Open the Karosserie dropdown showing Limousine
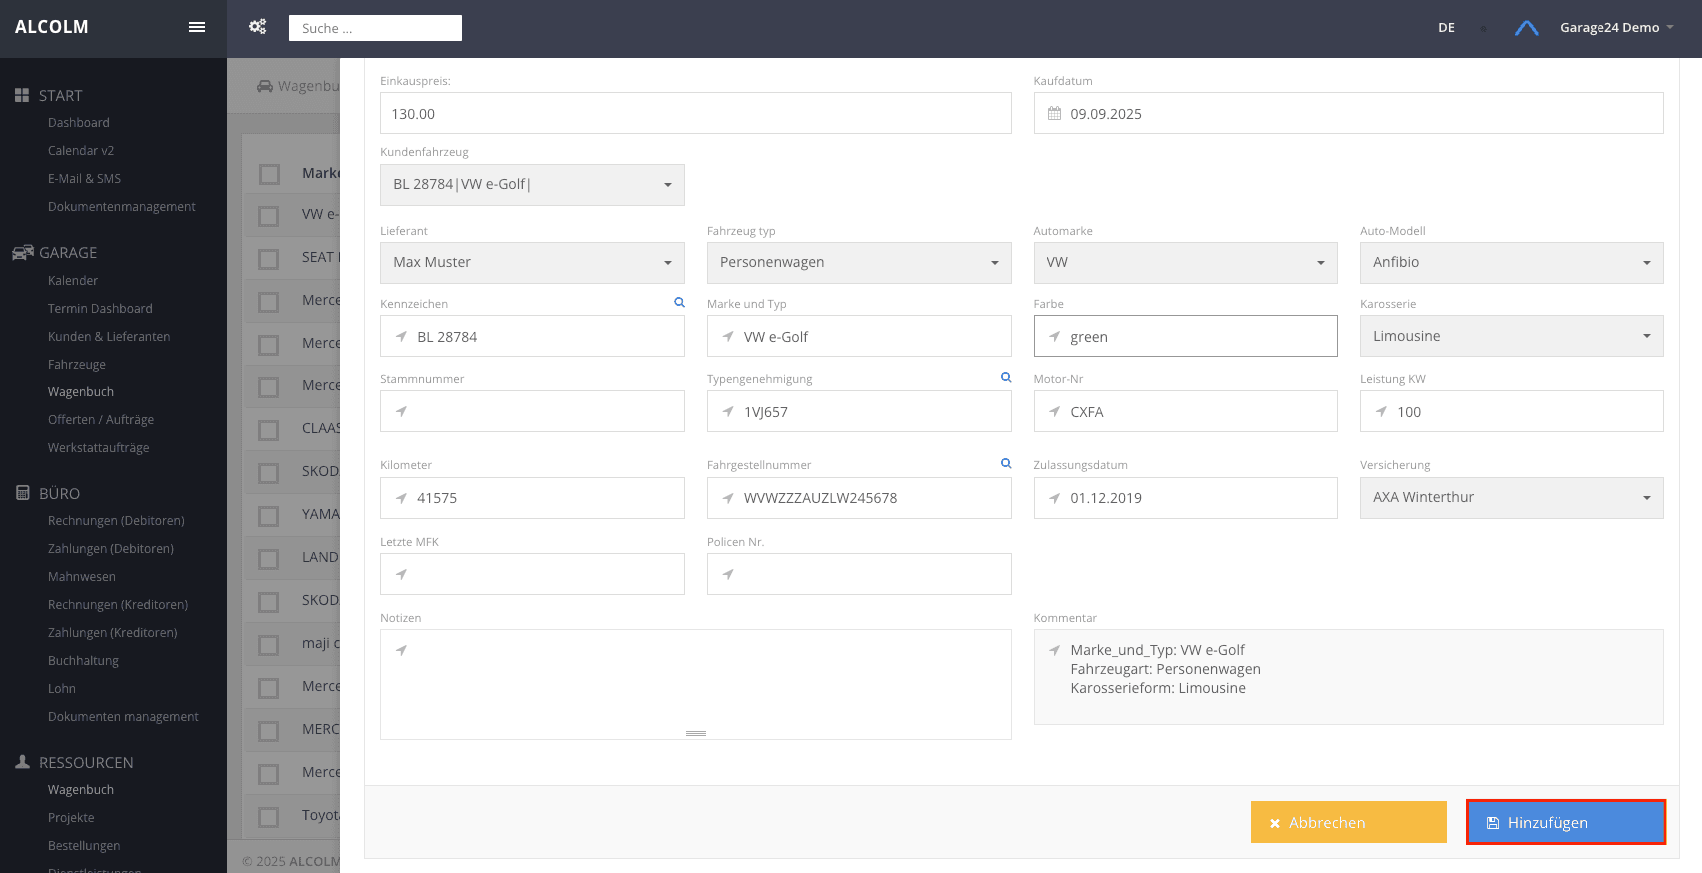1702x873 pixels. [1512, 336]
